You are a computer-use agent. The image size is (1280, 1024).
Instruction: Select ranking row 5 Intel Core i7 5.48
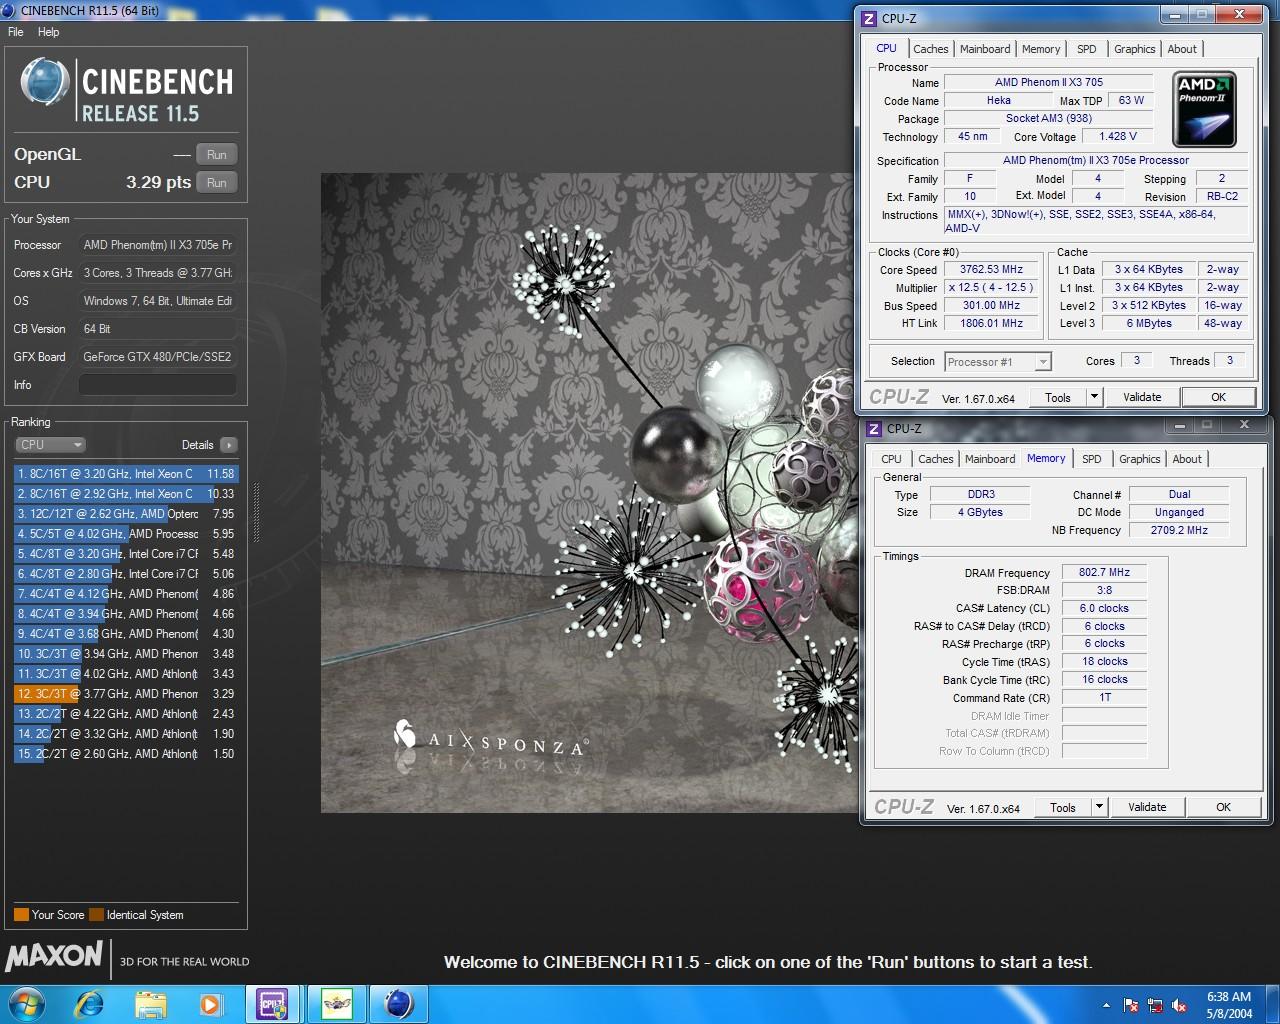[x=126, y=554]
